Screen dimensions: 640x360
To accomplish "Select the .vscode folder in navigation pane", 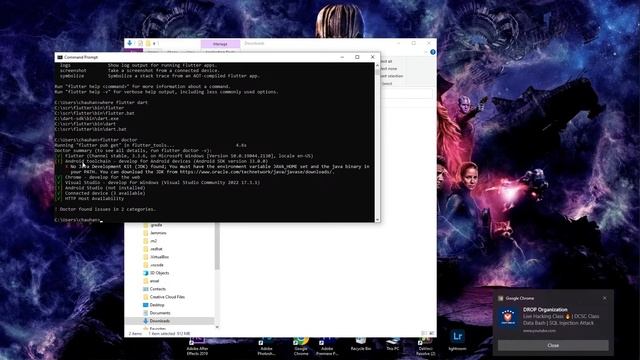I will point(156,265).
